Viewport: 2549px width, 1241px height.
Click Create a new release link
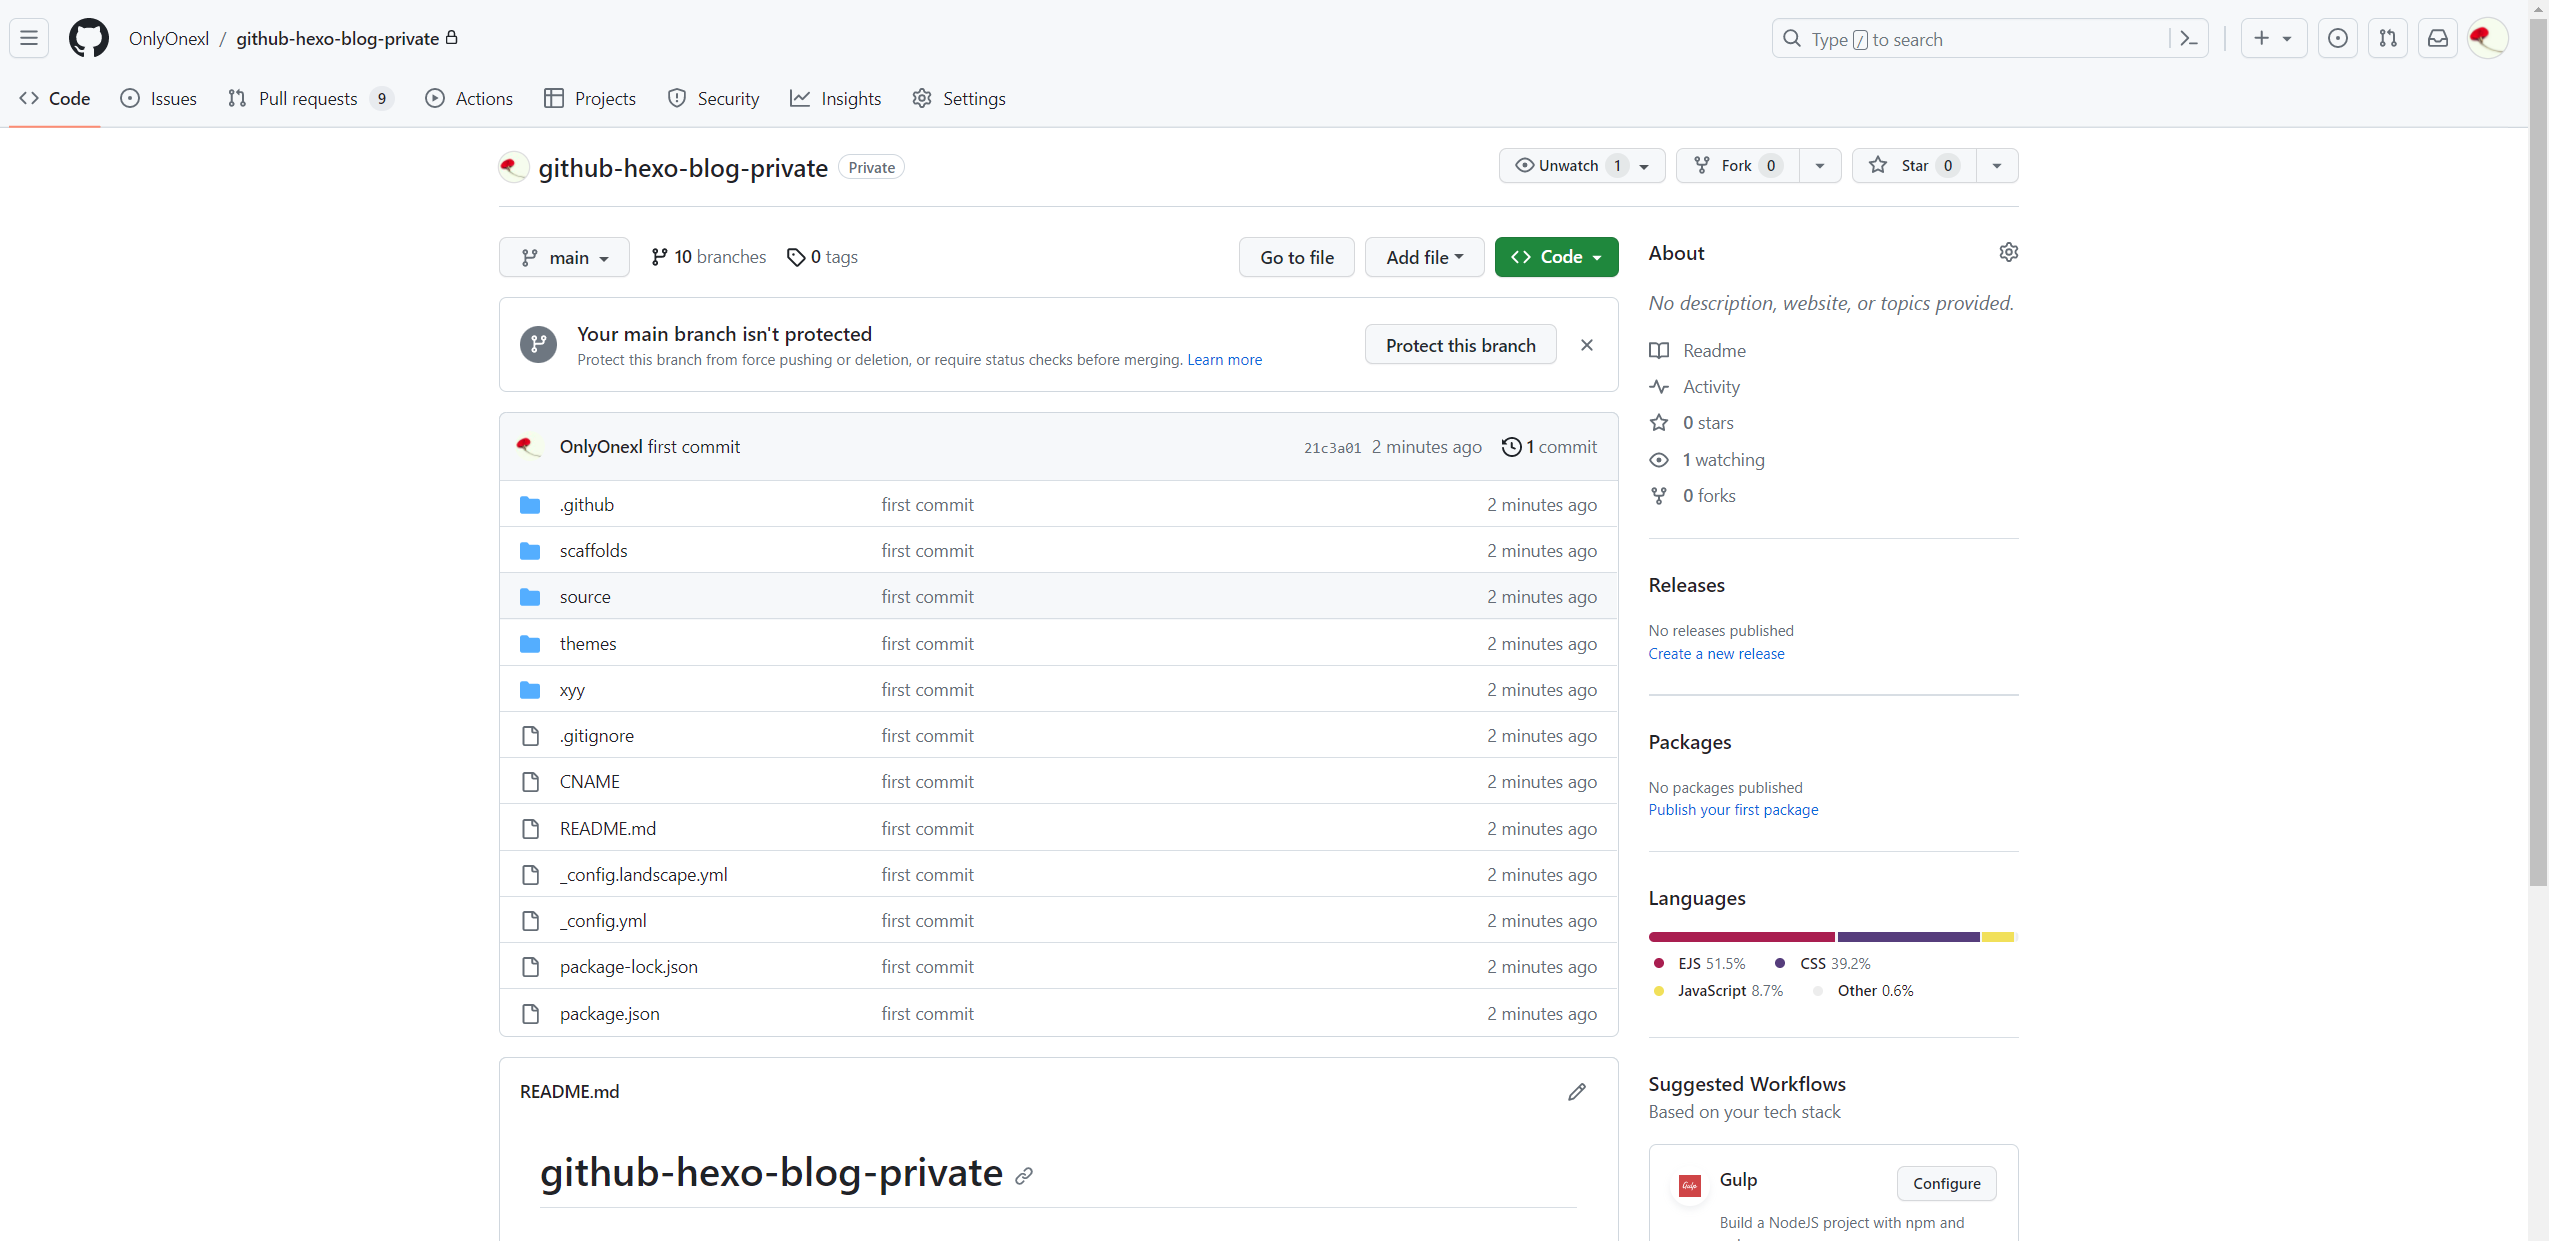pyautogui.click(x=1716, y=654)
